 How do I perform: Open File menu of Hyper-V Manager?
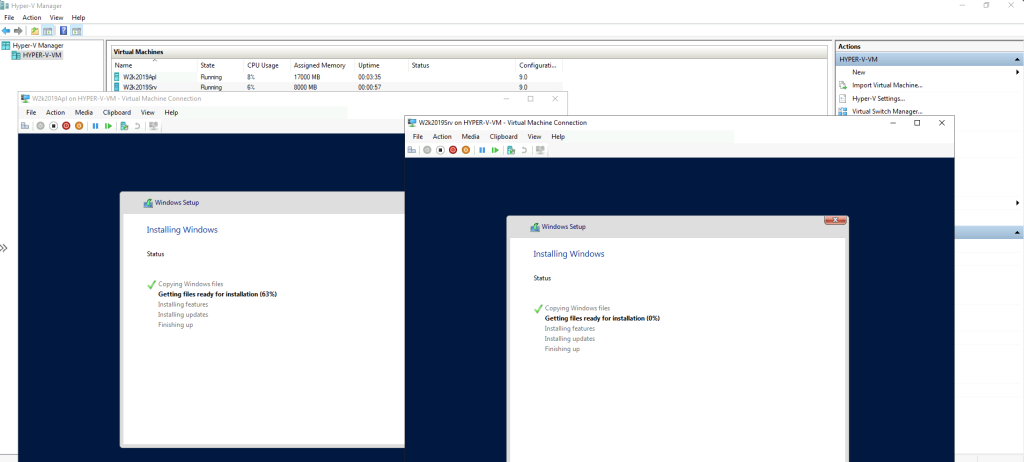(9, 18)
